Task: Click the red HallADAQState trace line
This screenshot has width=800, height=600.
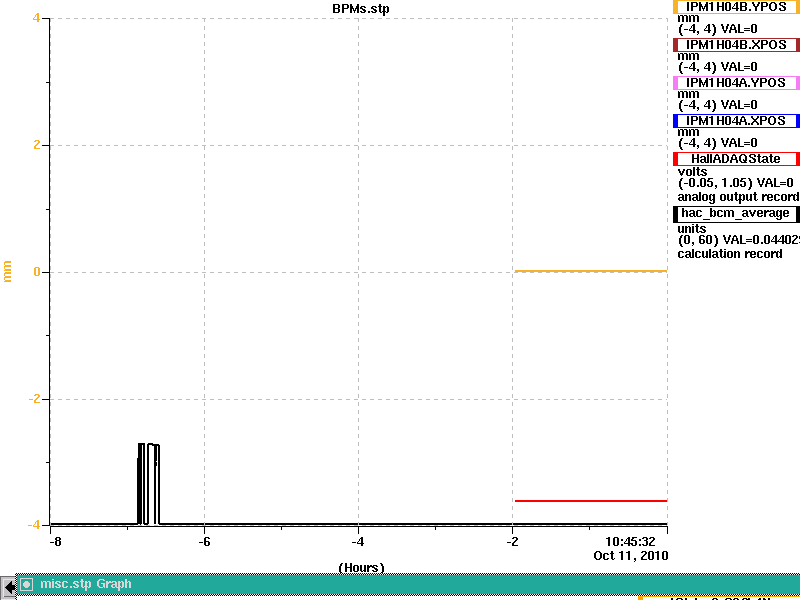Action: coord(591,501)
